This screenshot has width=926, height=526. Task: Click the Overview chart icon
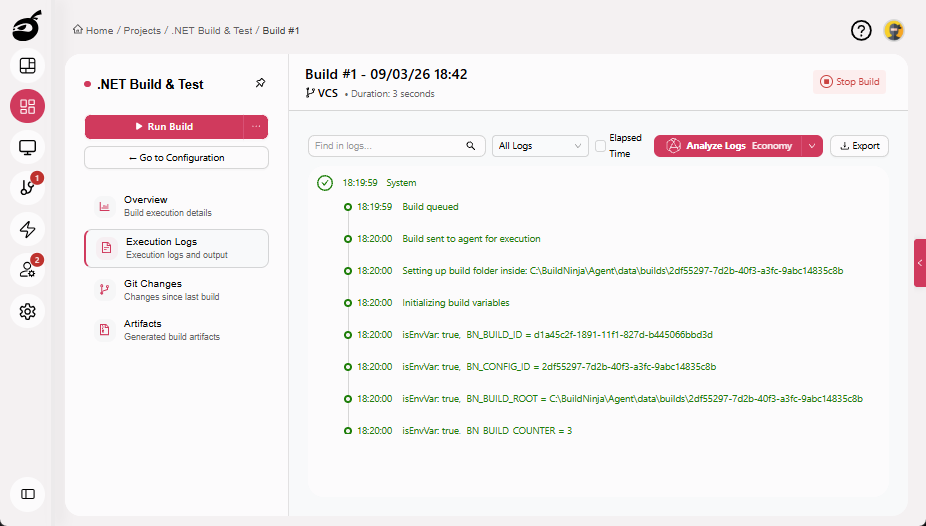click(105, 206)
